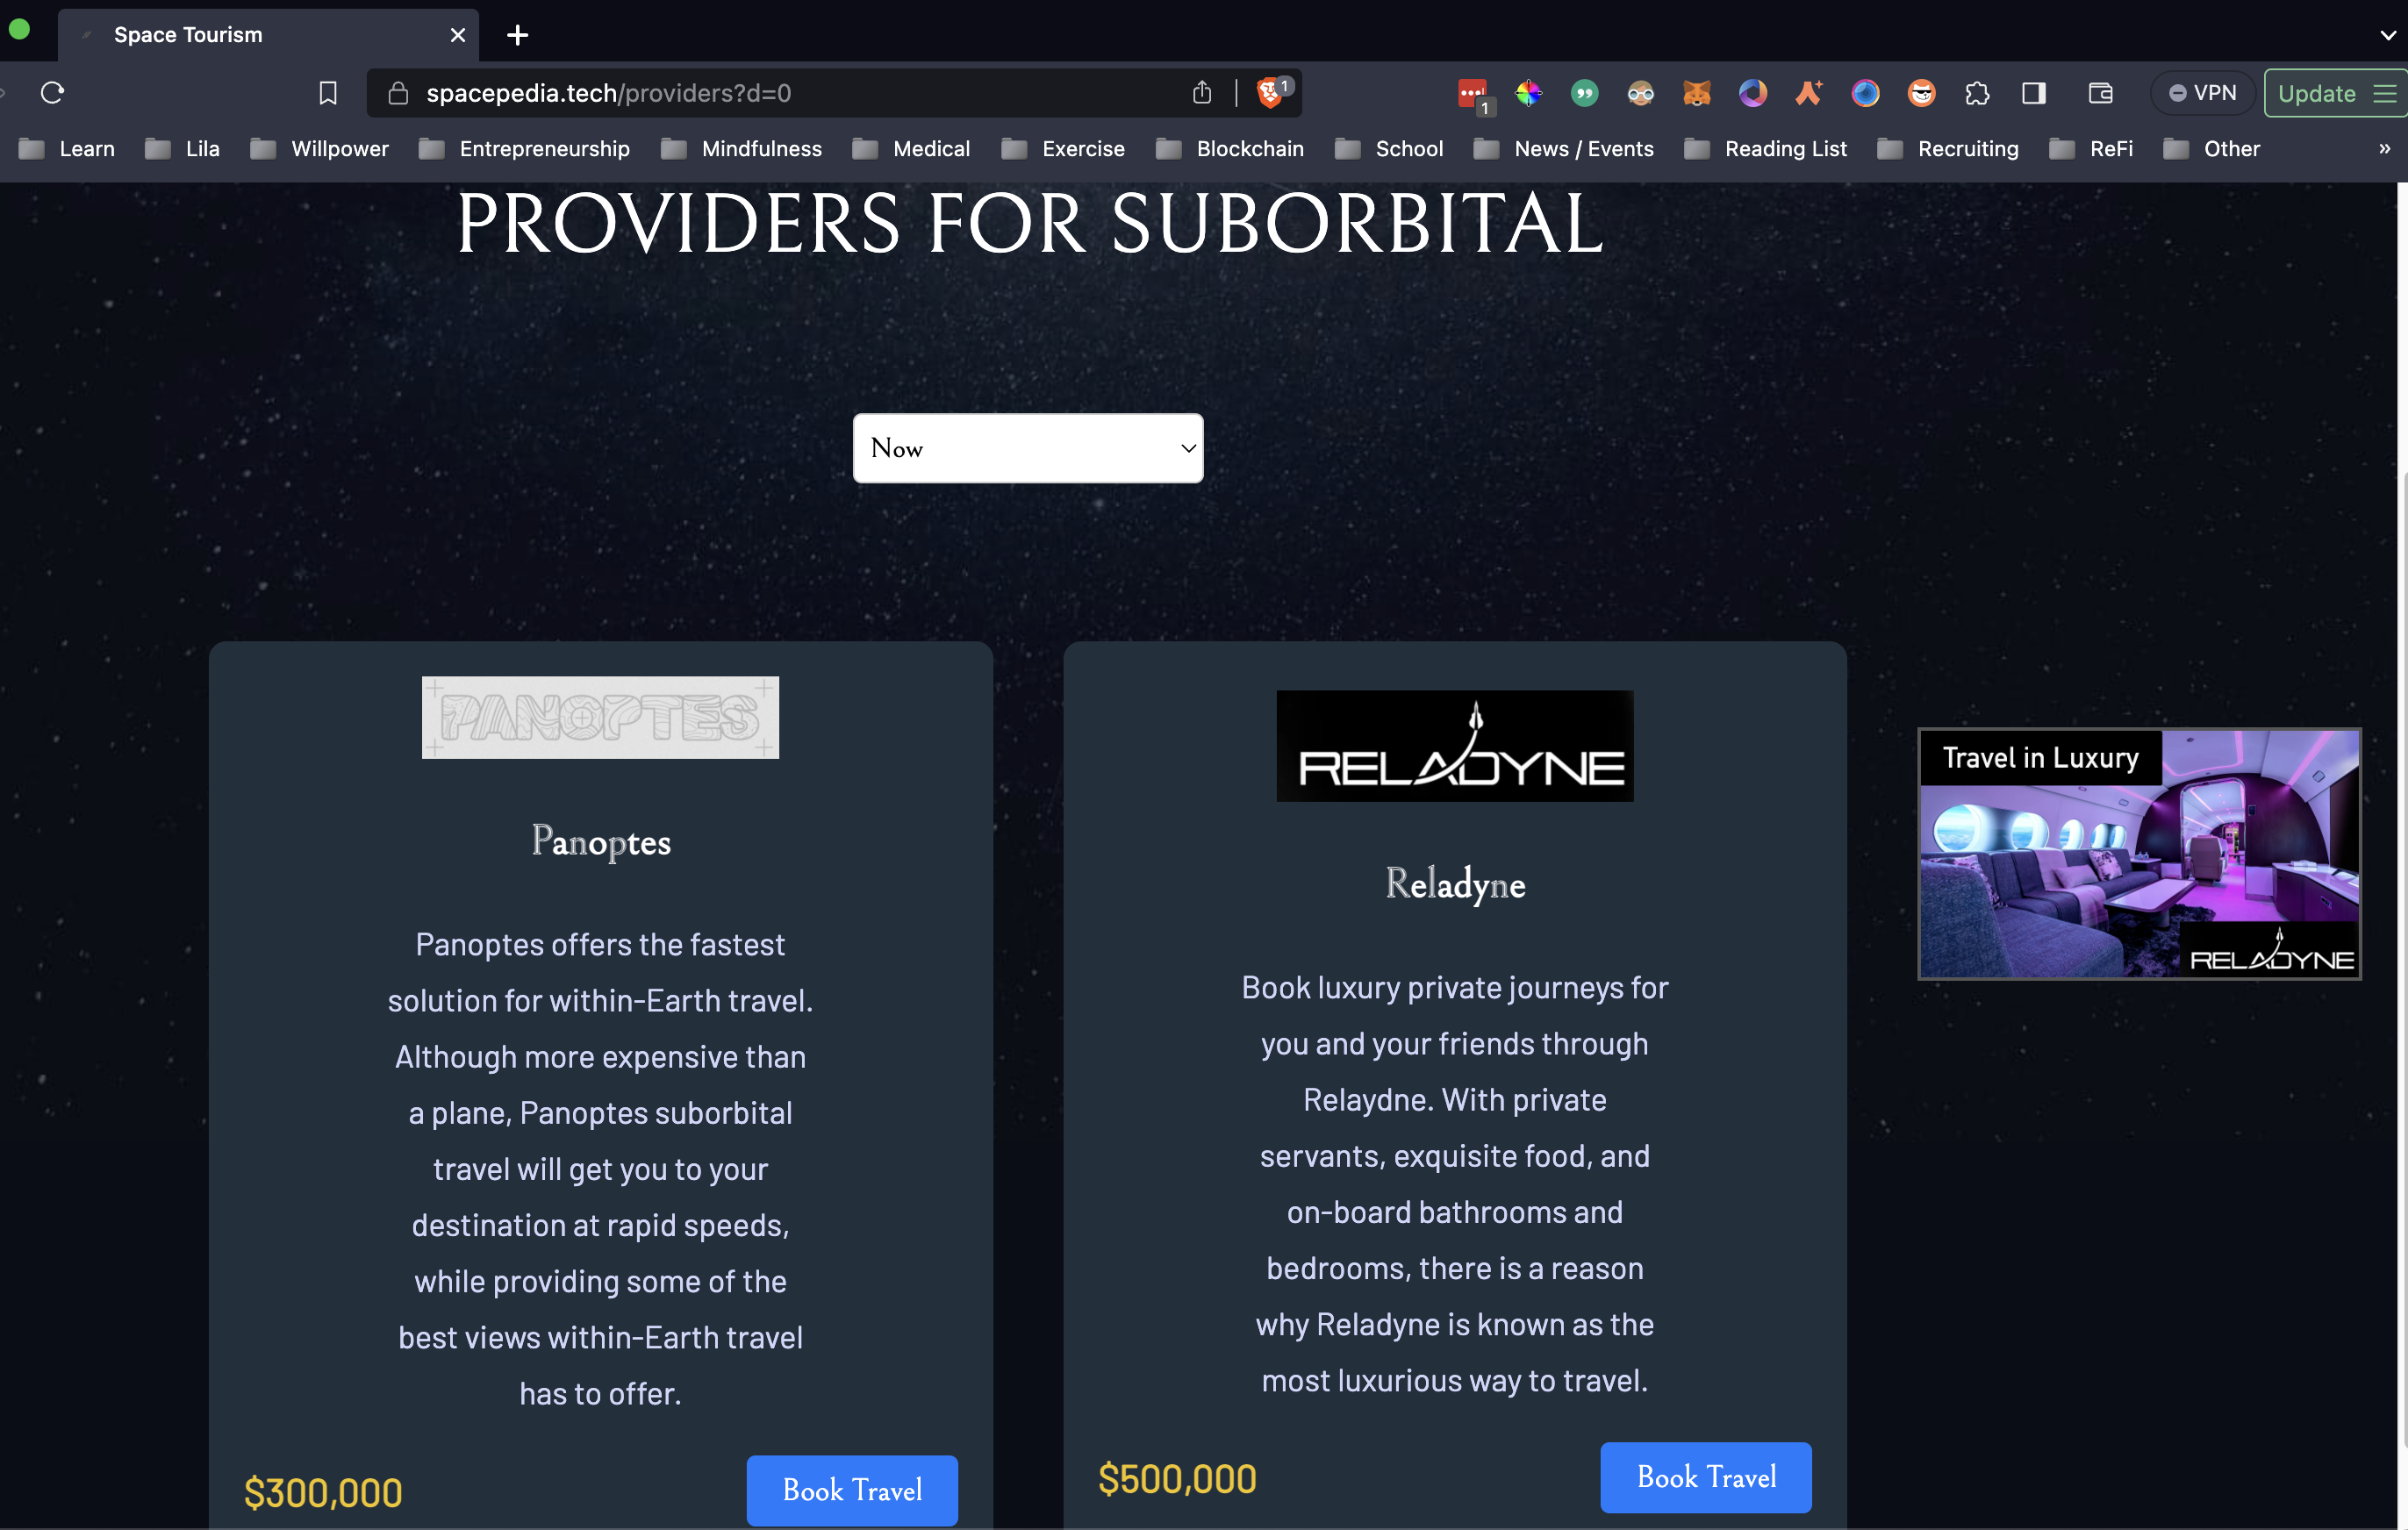Open the Now time dropdown
Viewport: 2408px width, 1530px height.
coord(1027,448)
